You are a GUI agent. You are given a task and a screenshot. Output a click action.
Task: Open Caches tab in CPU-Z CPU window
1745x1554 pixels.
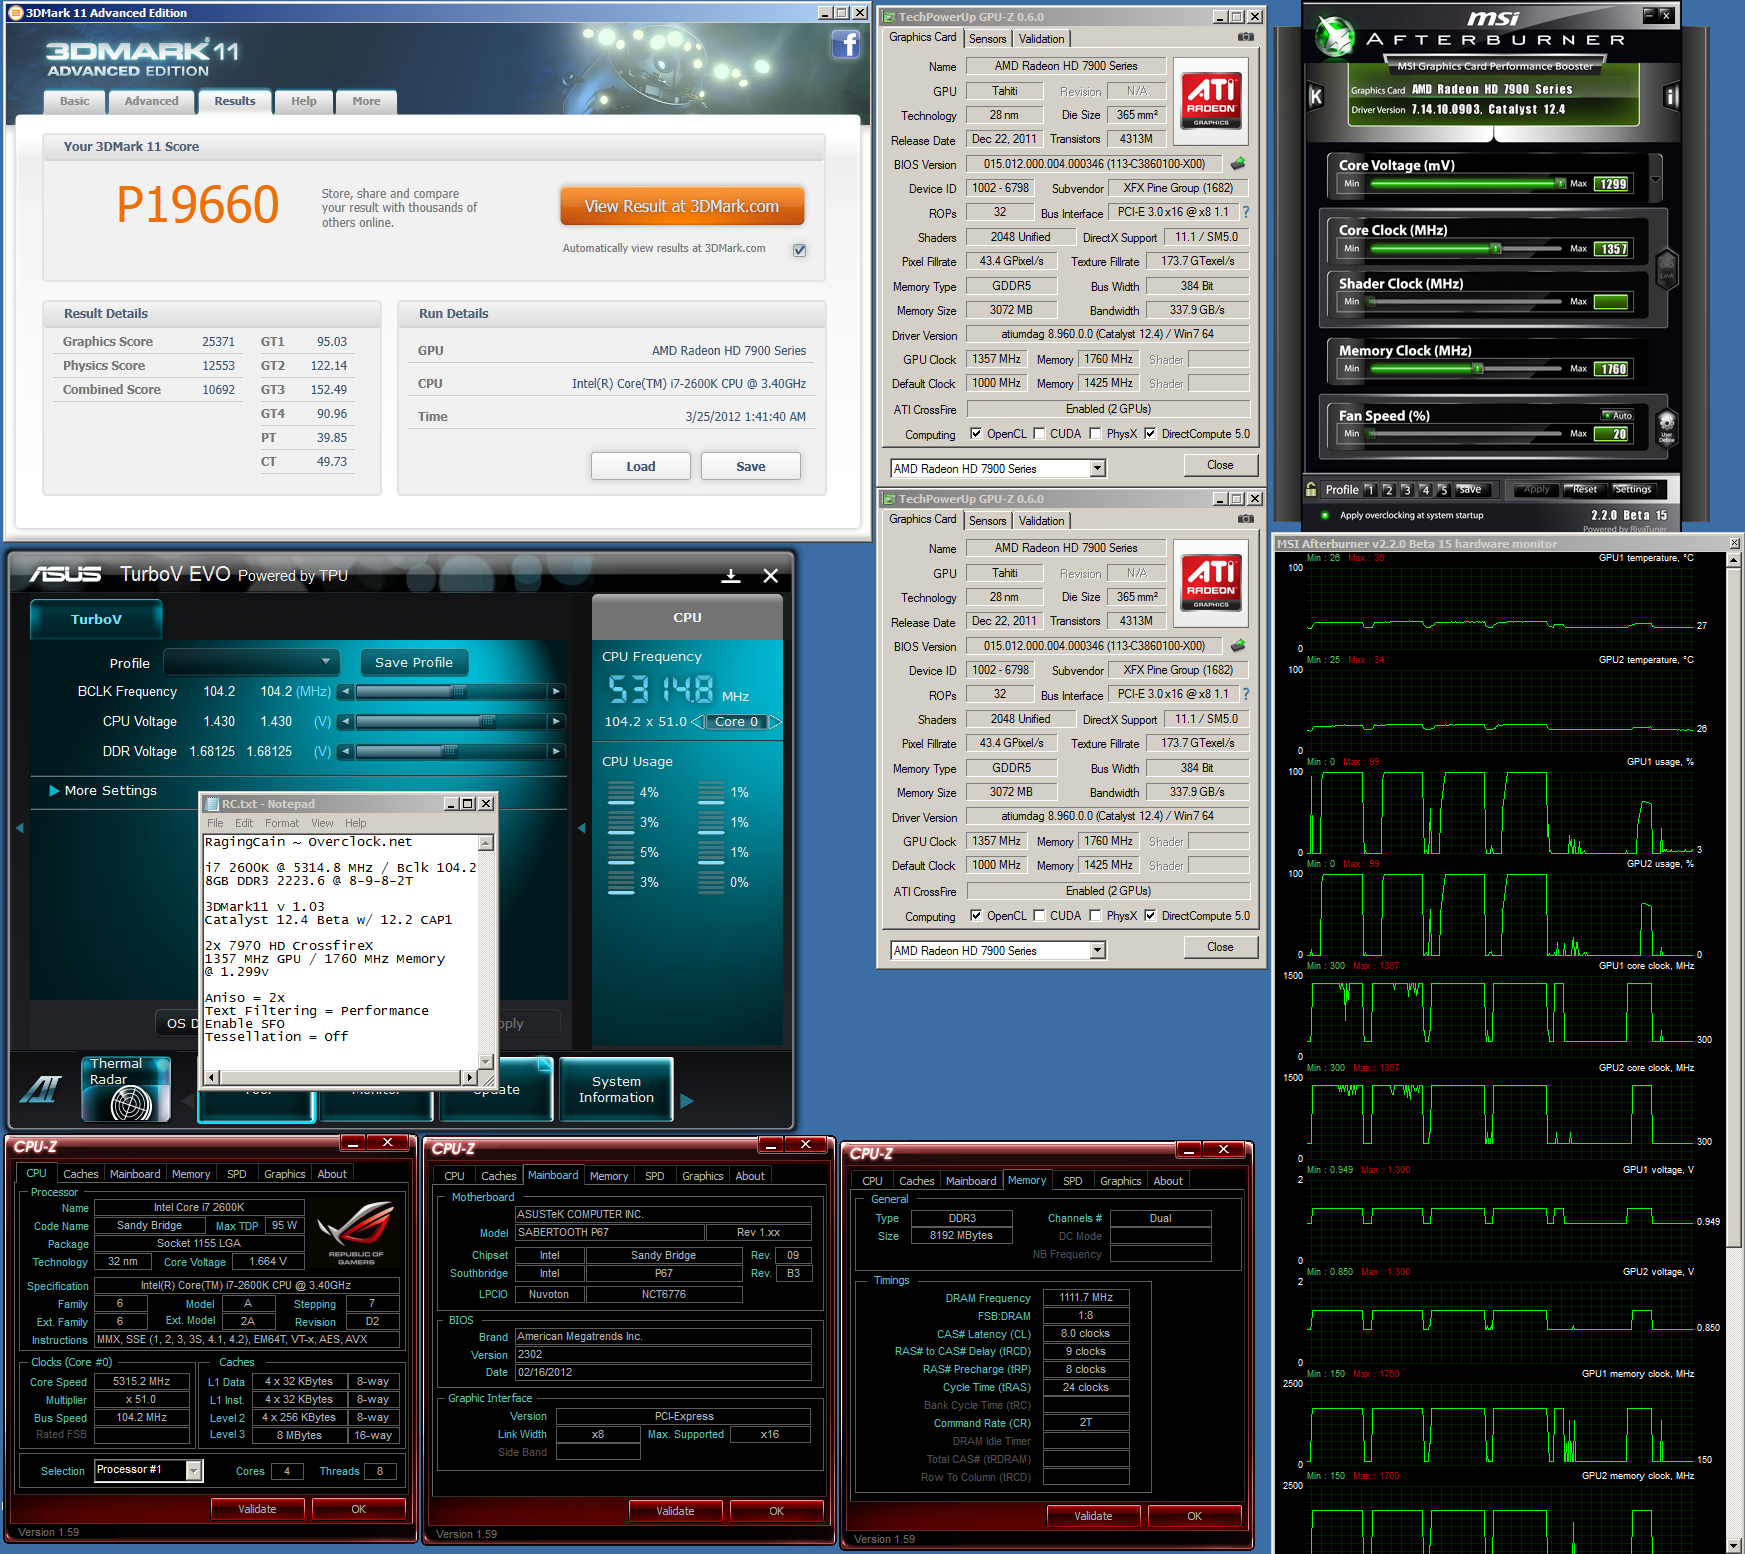[81, 1174]
